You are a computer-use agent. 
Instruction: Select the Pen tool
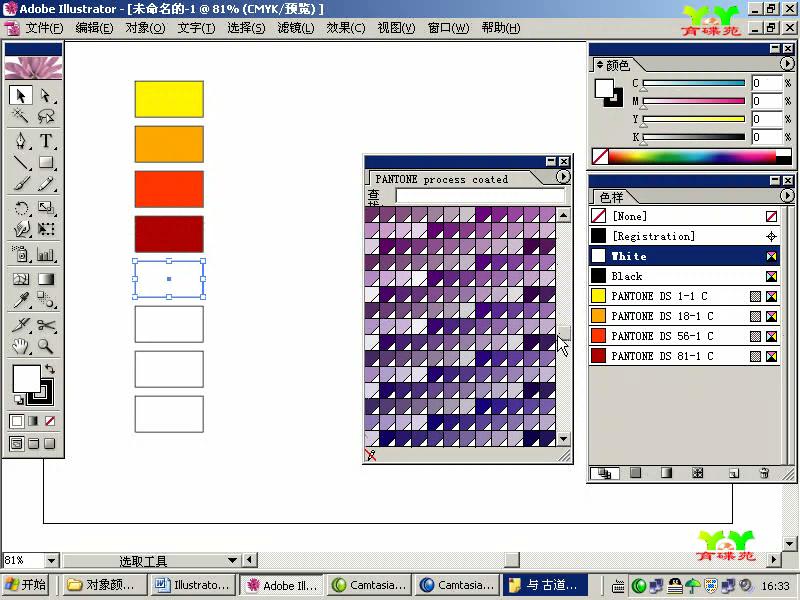point(21,141)
